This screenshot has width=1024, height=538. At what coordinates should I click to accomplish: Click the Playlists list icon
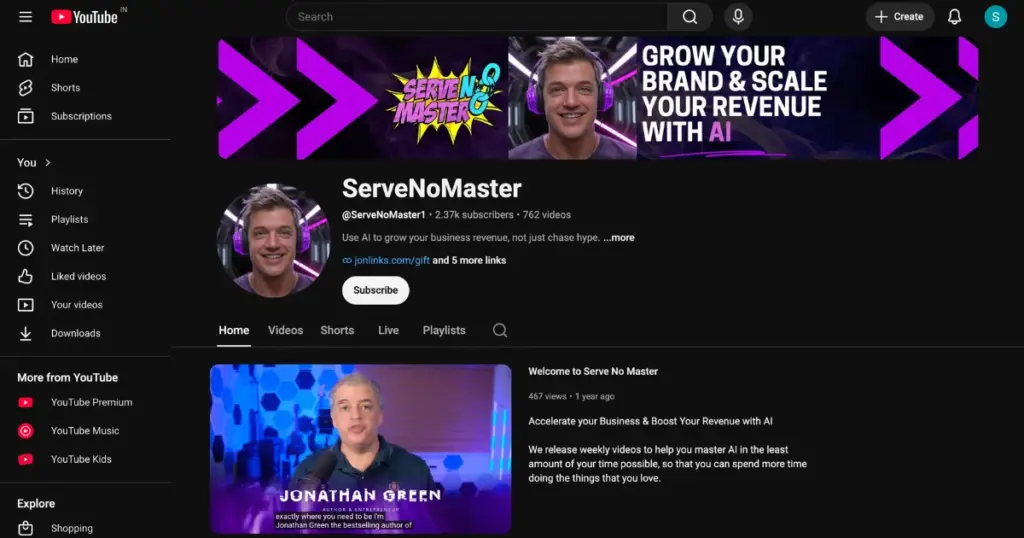click(x=25, y=219)
